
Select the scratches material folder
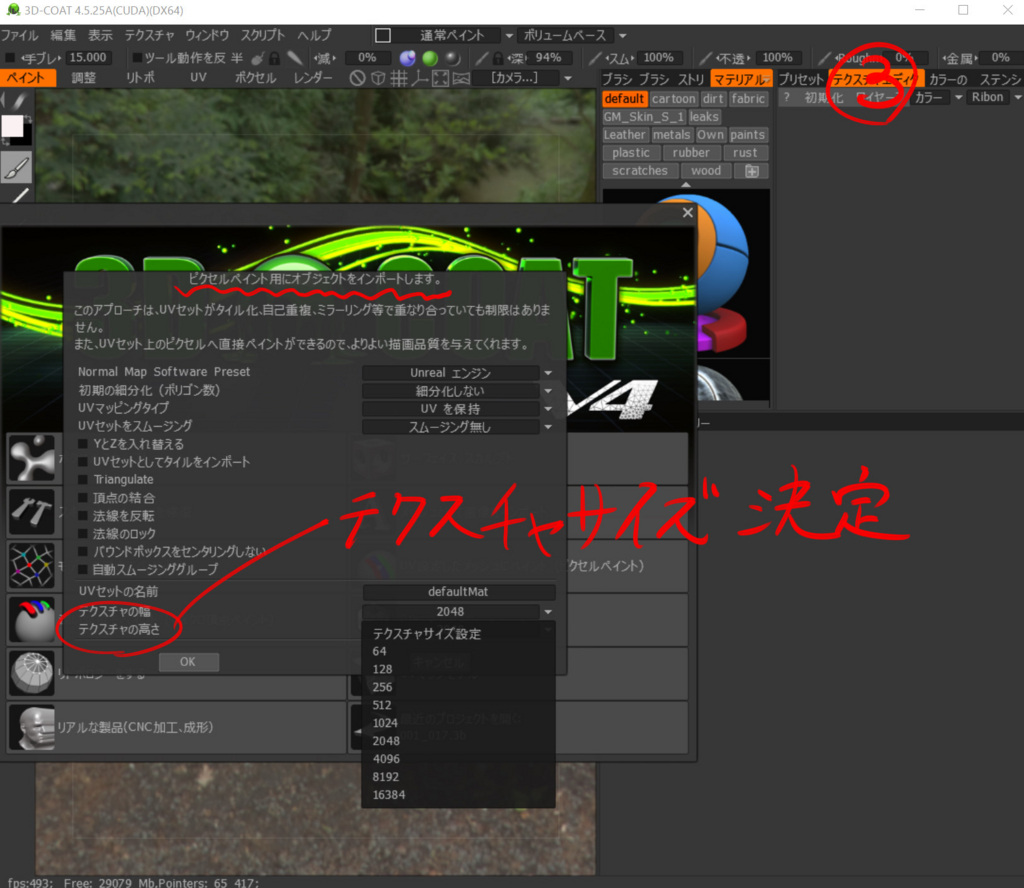(640, 170)
